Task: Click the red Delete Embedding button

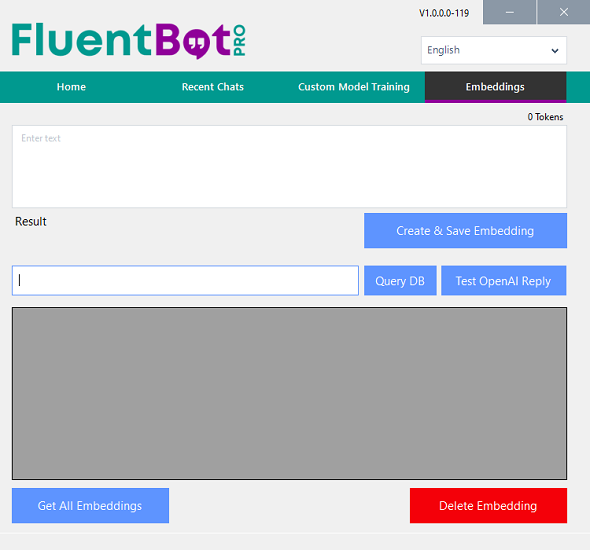Action: pos(488,506)
